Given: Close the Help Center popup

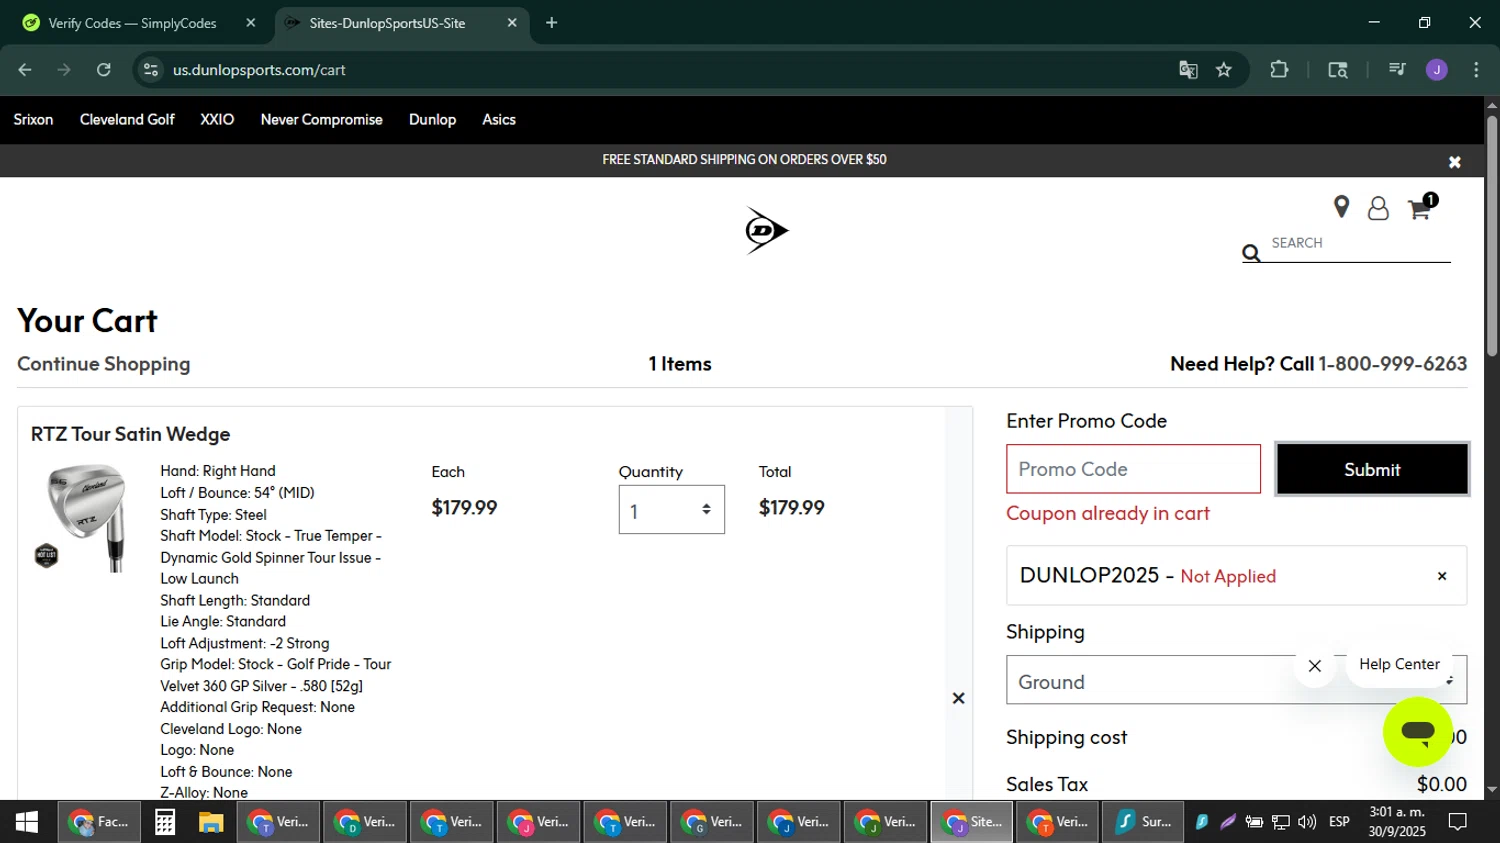Looking at the screenshot, I should point(1315,666).
